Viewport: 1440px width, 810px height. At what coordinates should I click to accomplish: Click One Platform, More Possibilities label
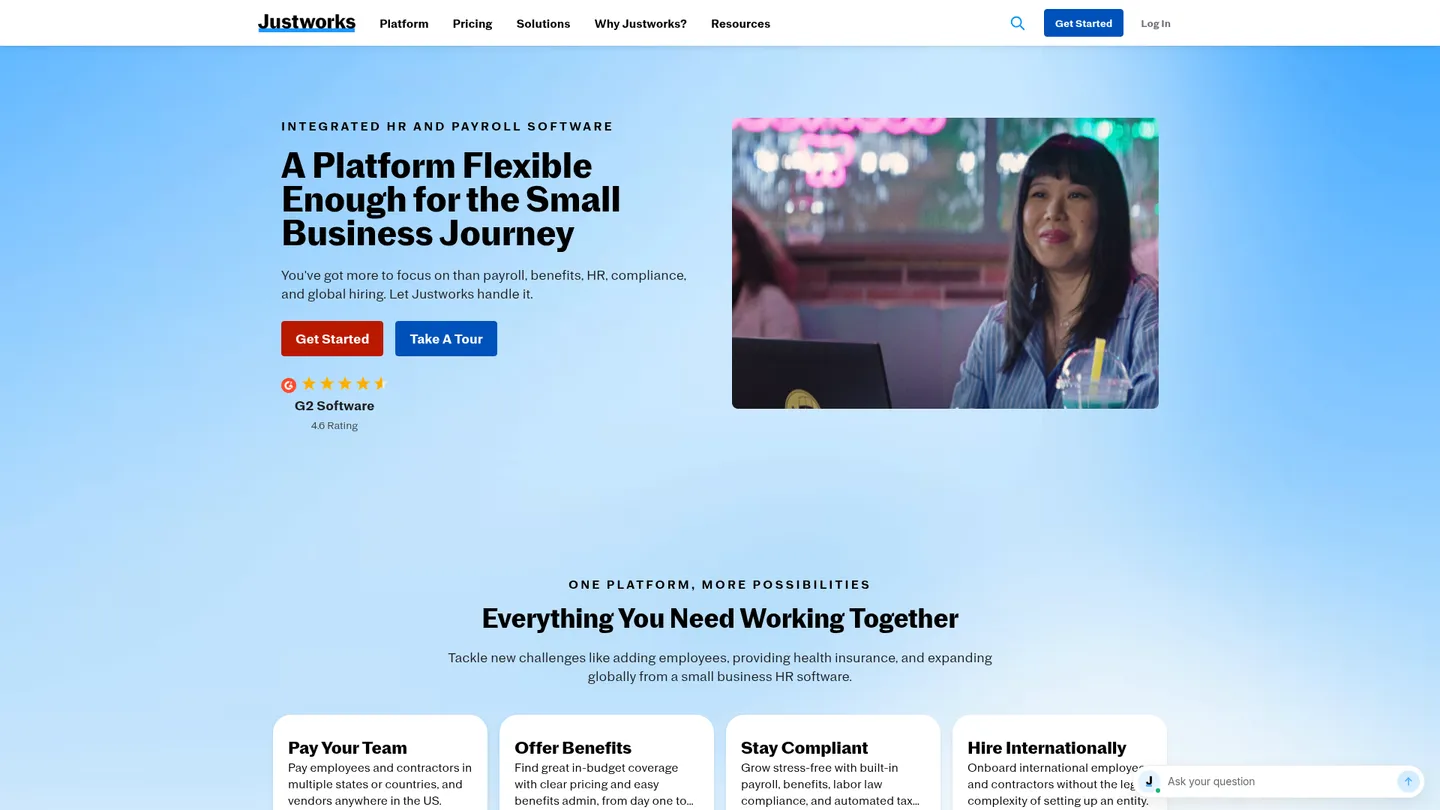point(720,585)
